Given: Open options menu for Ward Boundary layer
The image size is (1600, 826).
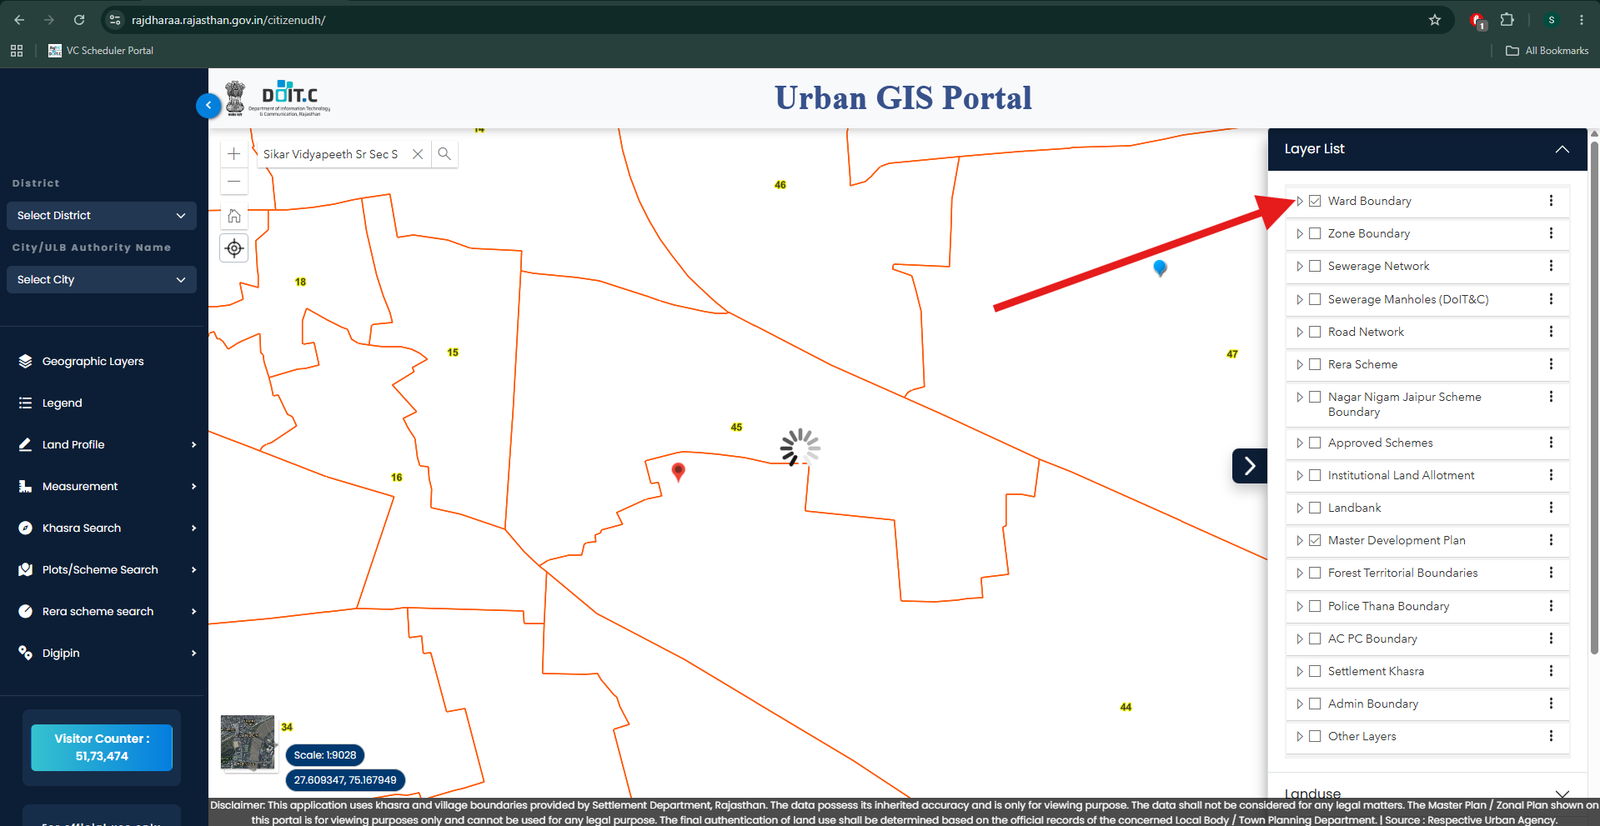Looking at the screenshot, I should (x=1551, y=201).
